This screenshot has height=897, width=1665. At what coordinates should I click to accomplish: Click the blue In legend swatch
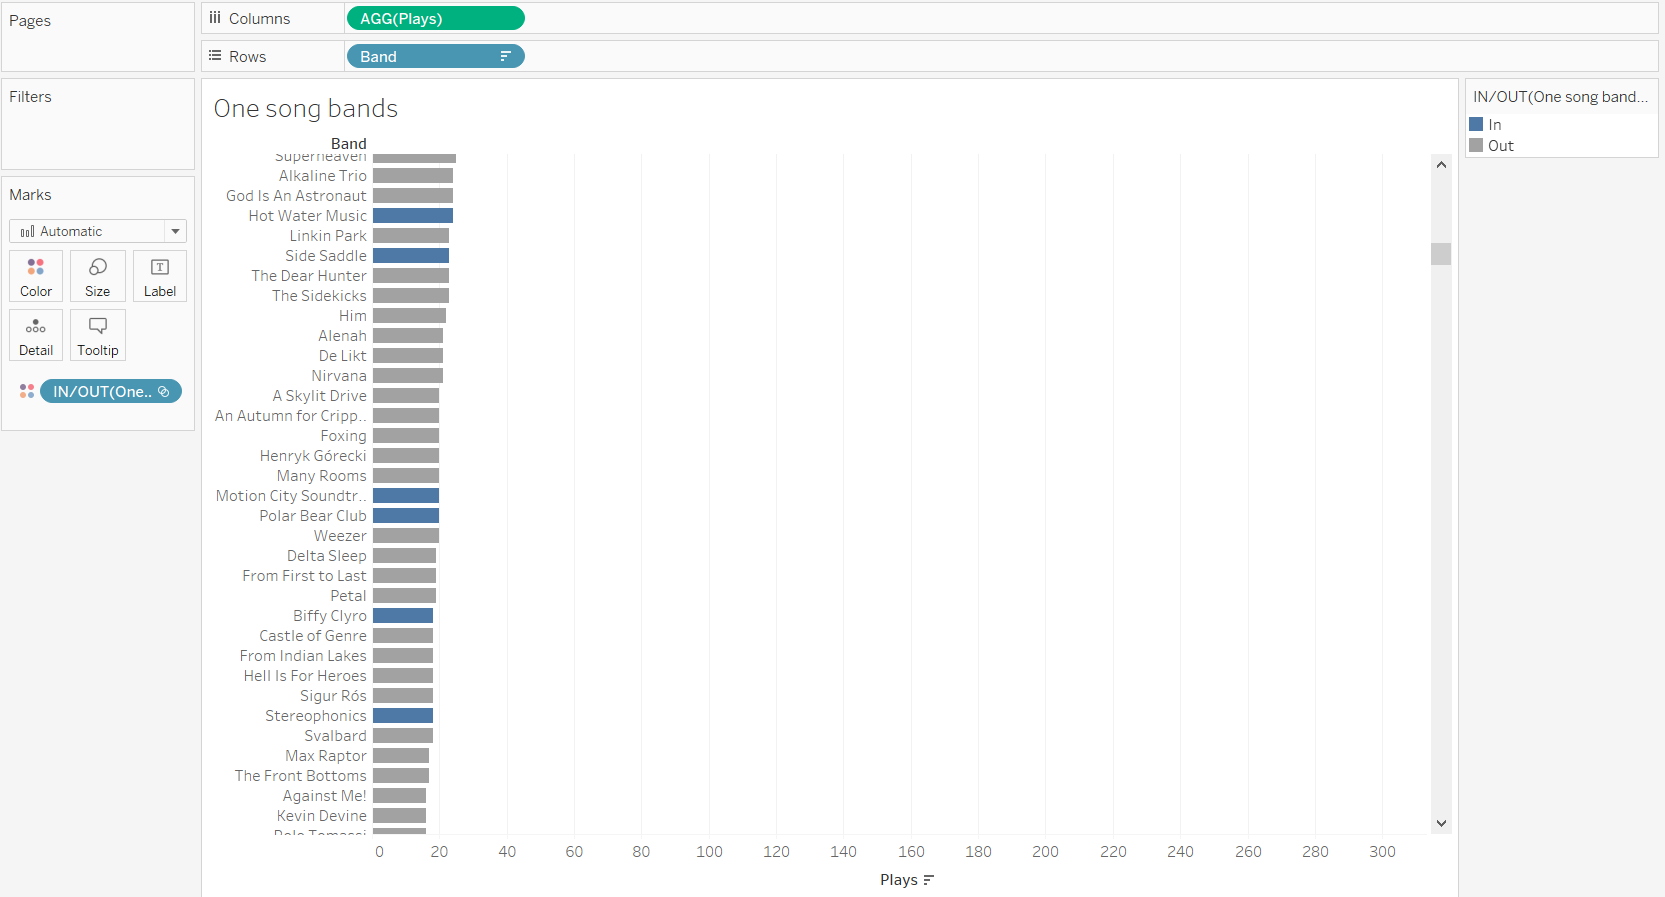(x=1476, y=124)
